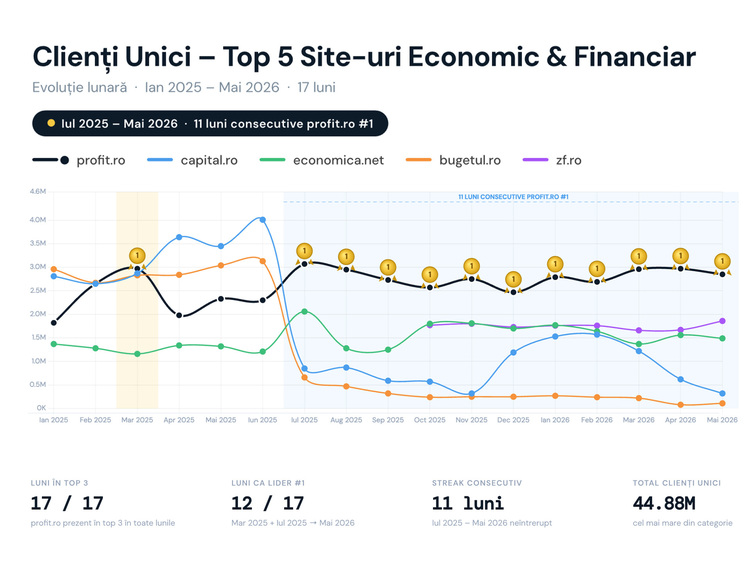Screen dimensions: 750x562
Task: Click the yellow dot in the dark banner
Action: (51, 123)
